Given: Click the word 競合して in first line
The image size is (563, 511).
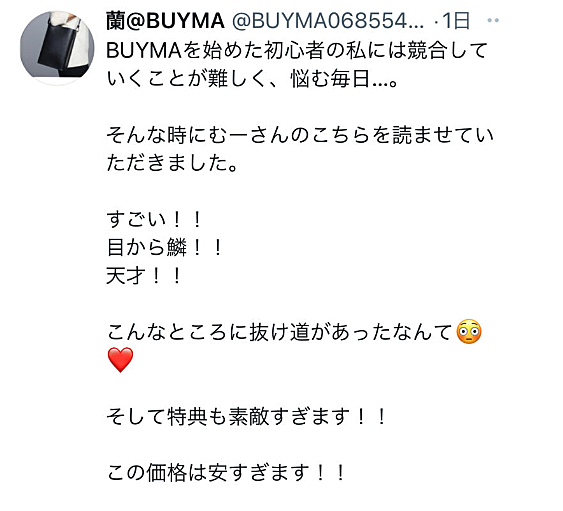Looking at the screenshot, I should coord(447,50).
